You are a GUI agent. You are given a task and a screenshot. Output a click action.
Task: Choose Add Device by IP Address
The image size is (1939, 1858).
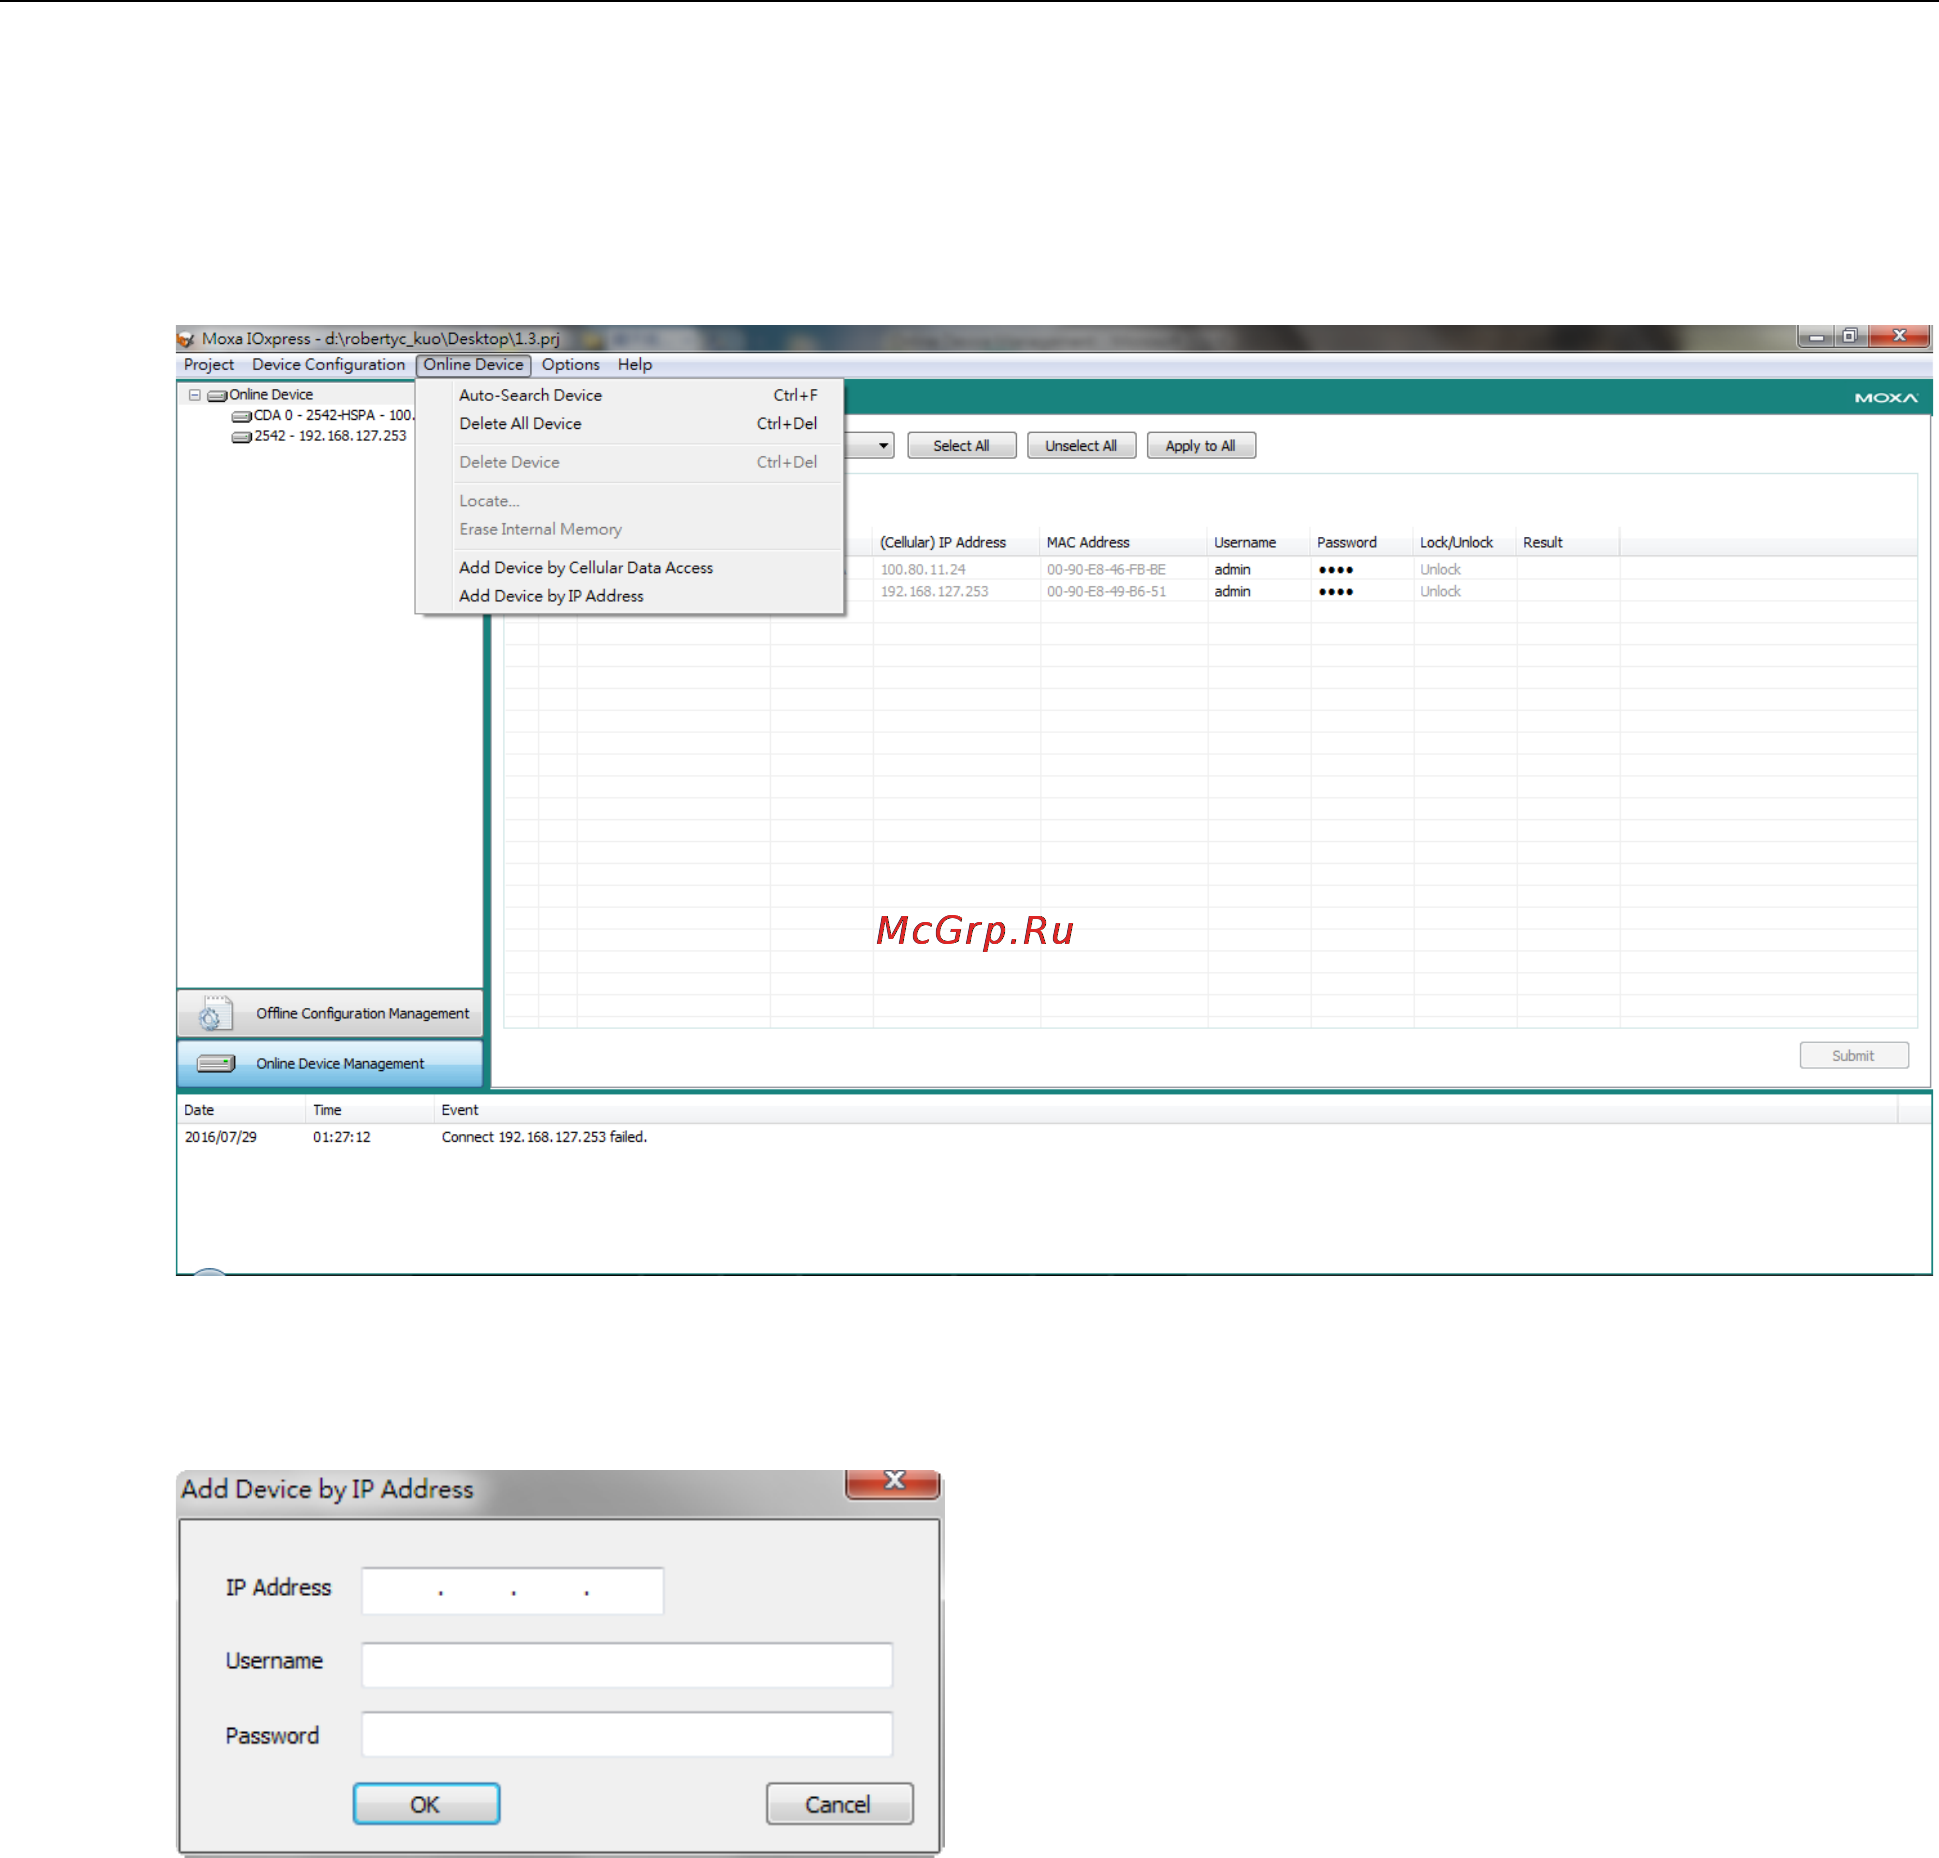coord(630,596)
